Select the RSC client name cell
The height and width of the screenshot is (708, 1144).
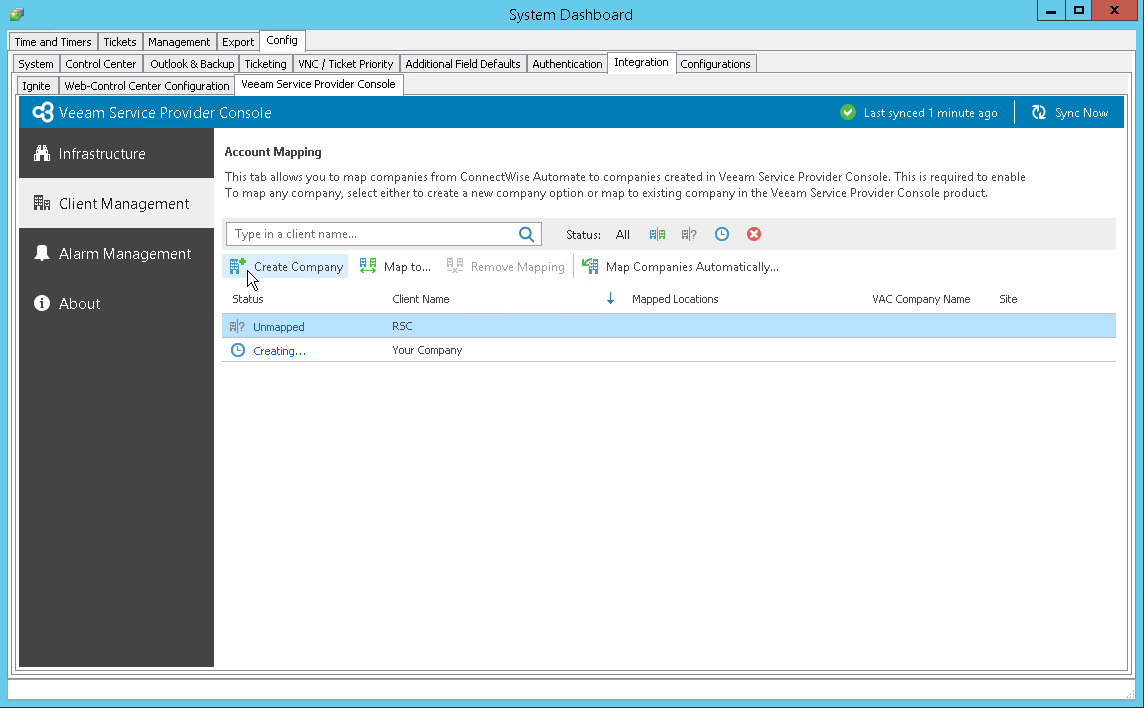pos(402,326)
